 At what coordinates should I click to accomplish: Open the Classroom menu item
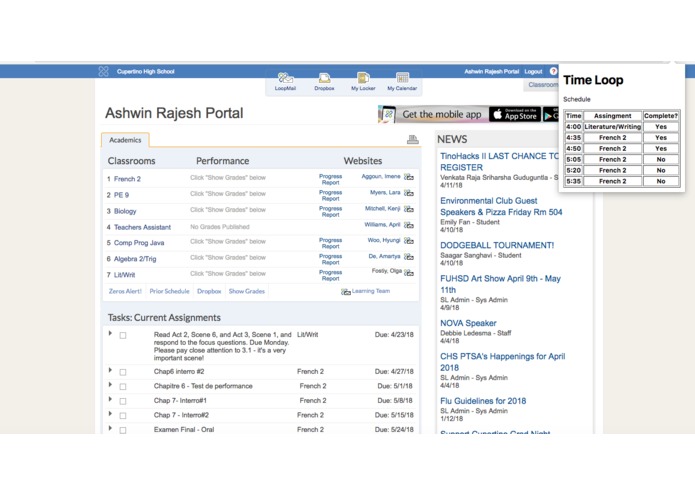coord(543,85)
